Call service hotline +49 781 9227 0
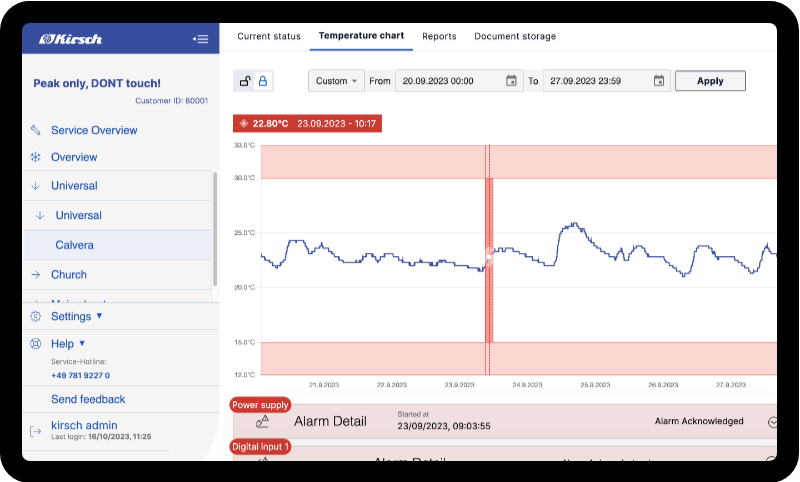 click(x=80, y=375)
